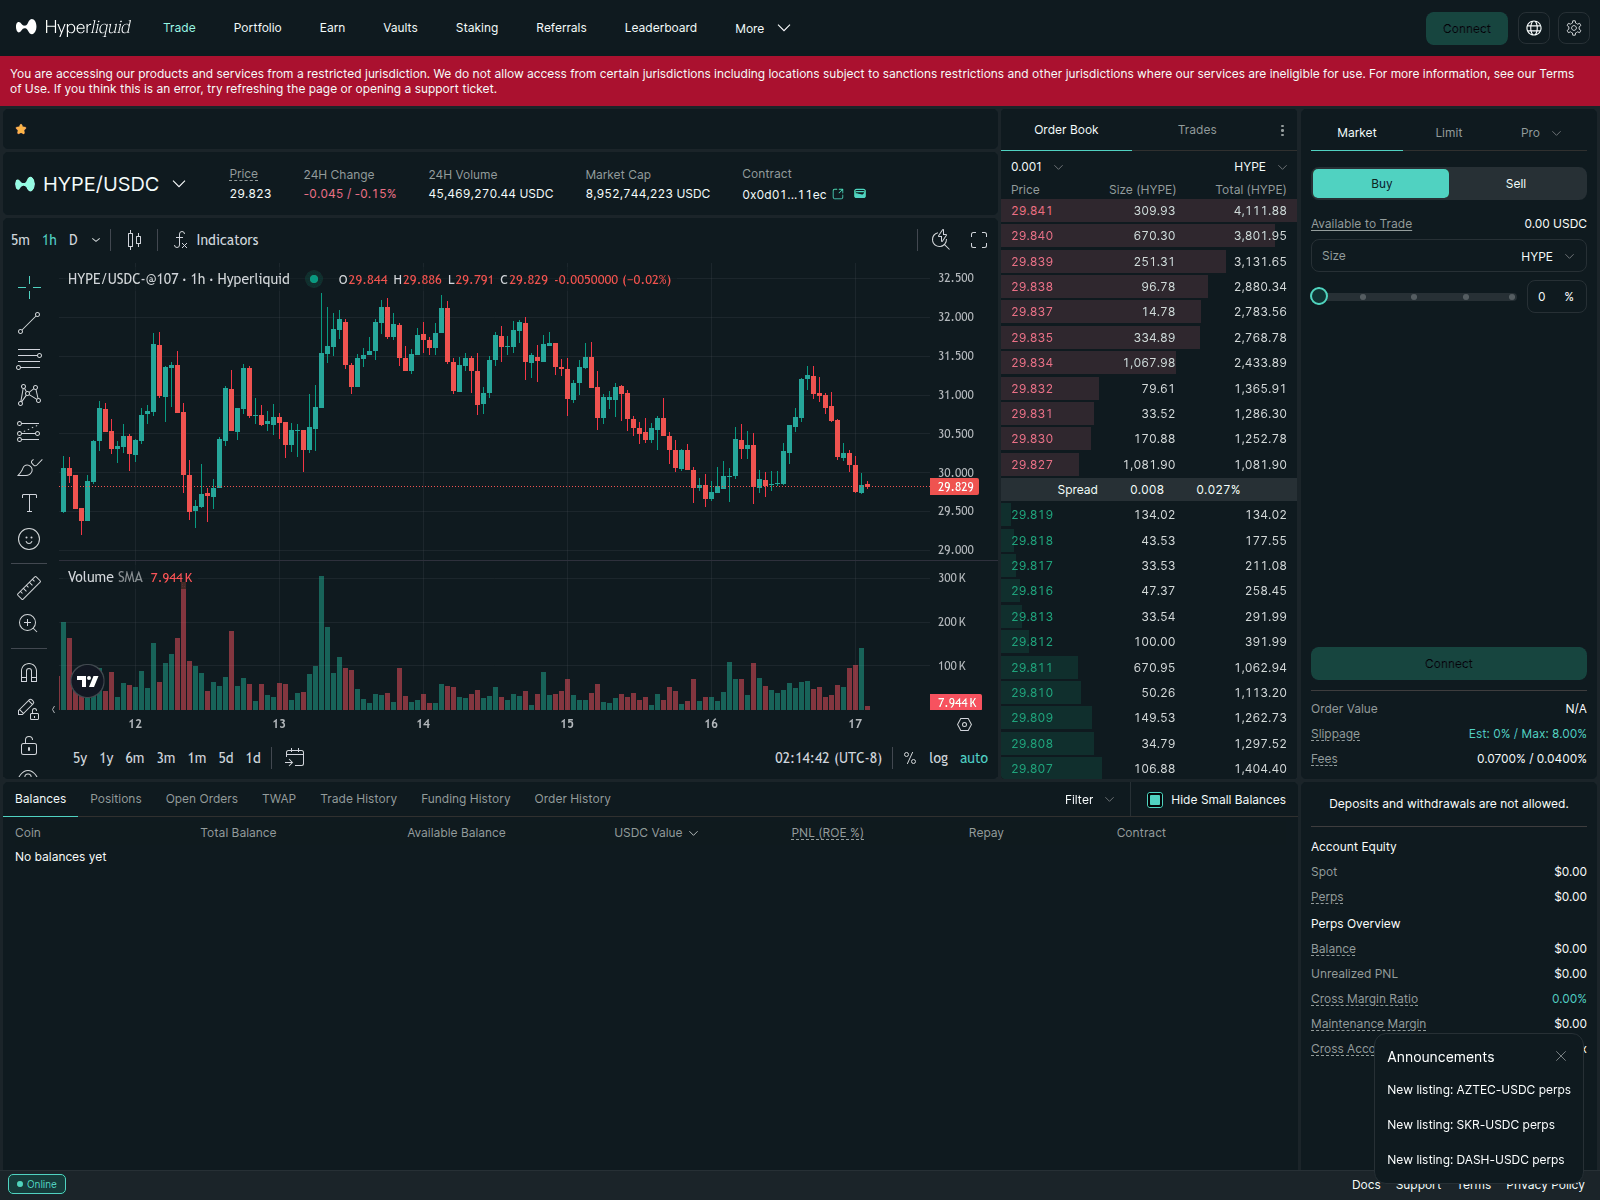
Task: Open the candlestick chart style icon
Action: click(134, 240)
